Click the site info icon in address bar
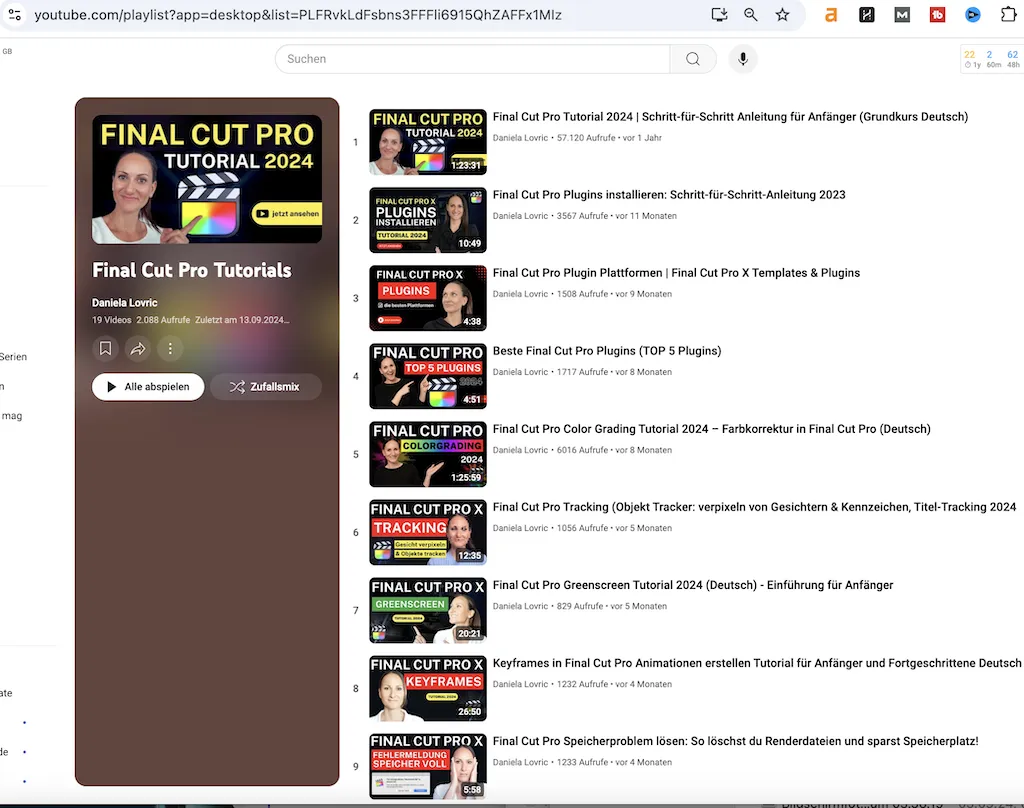 point(14,14)
